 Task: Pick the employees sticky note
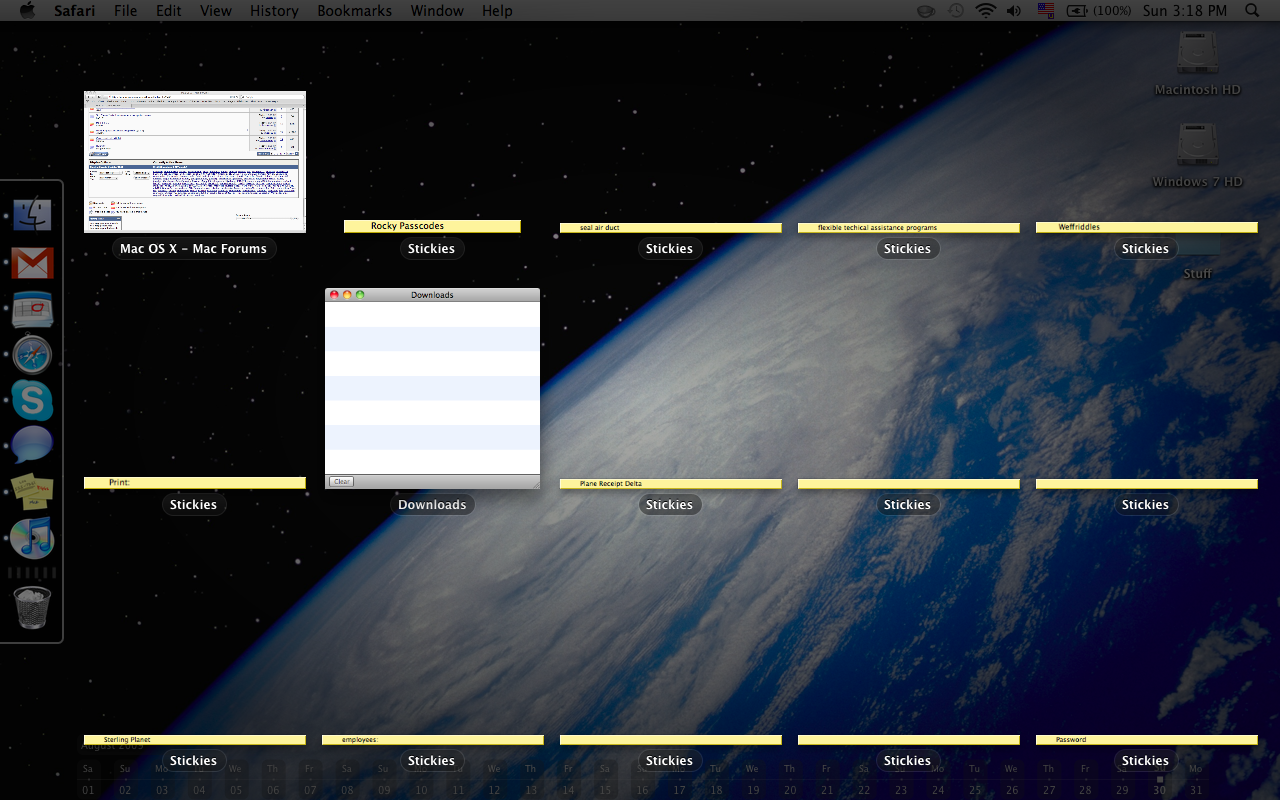(432, 740)
